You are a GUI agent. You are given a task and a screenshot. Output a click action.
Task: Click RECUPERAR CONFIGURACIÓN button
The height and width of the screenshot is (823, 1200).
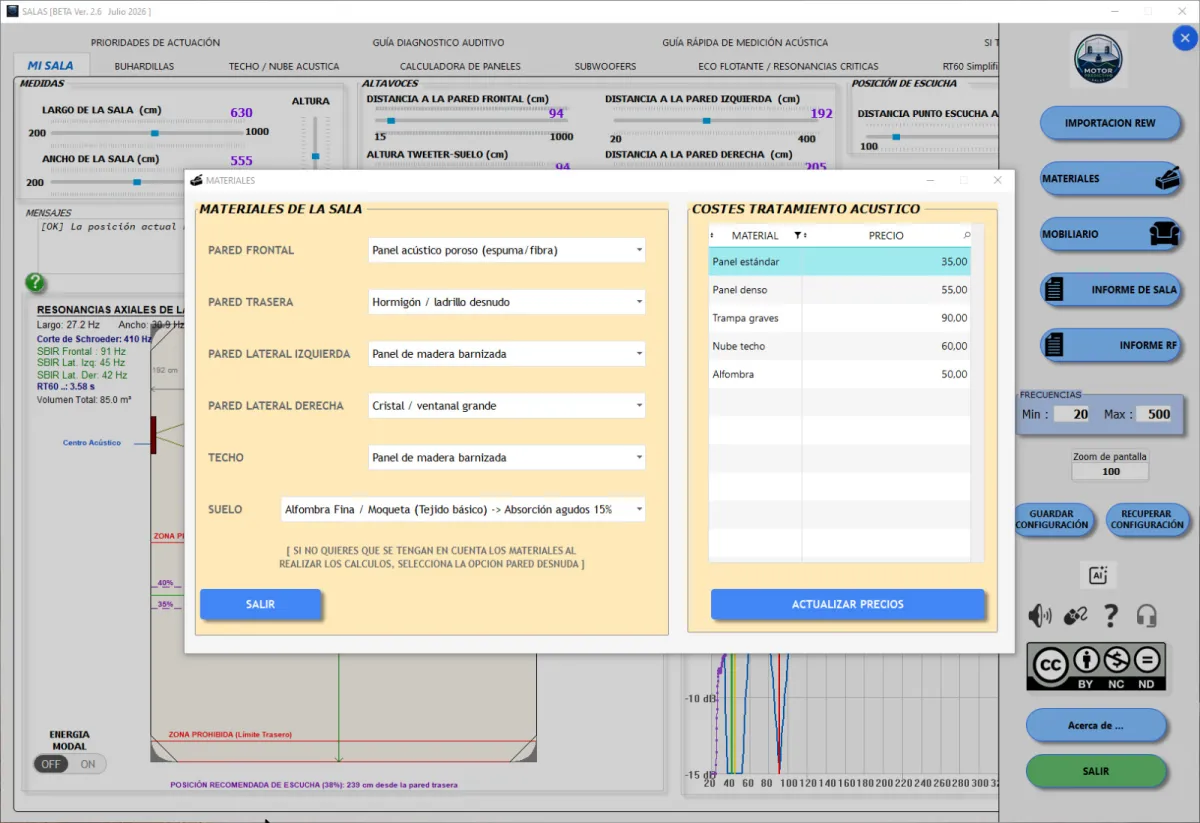[1146, 519]
